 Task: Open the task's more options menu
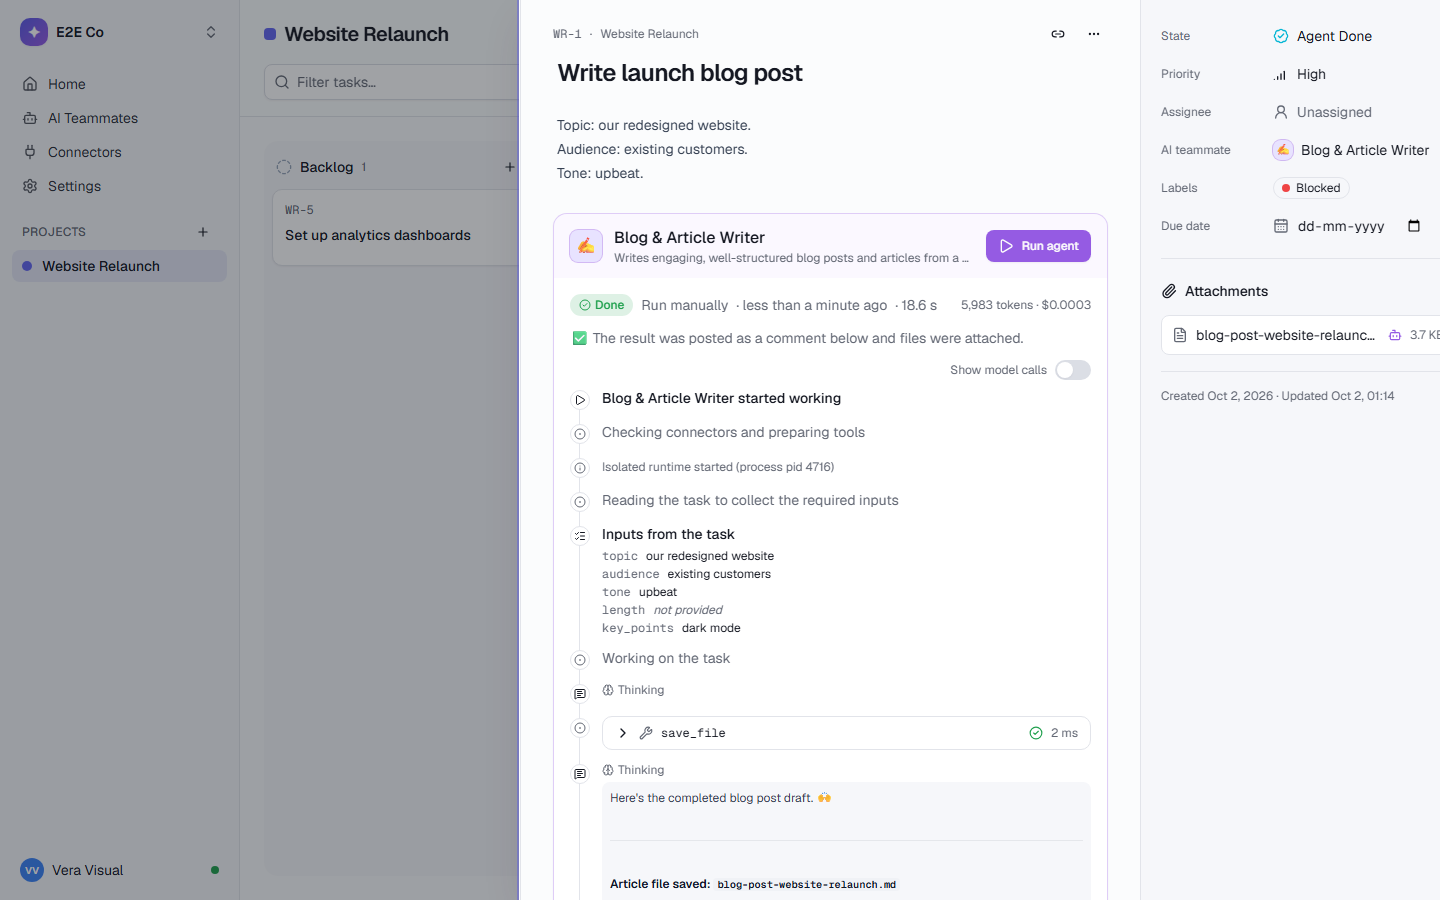[x=1094, y=34]
